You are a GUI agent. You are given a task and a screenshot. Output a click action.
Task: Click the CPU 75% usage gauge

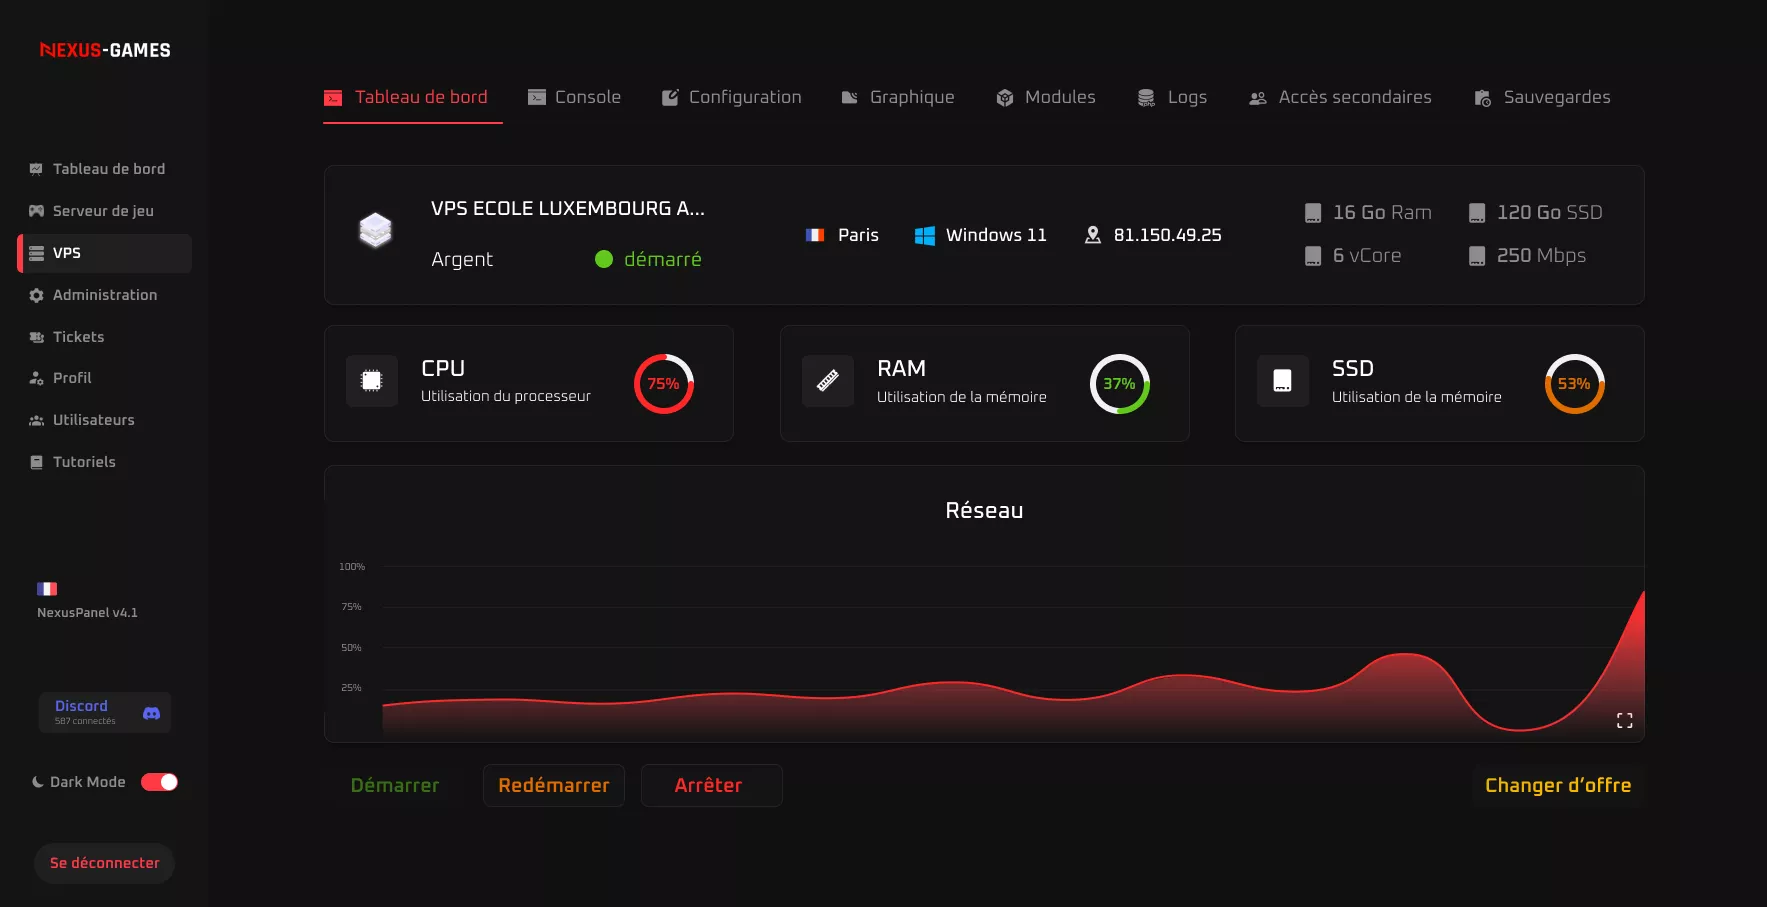tap(664, 384)
